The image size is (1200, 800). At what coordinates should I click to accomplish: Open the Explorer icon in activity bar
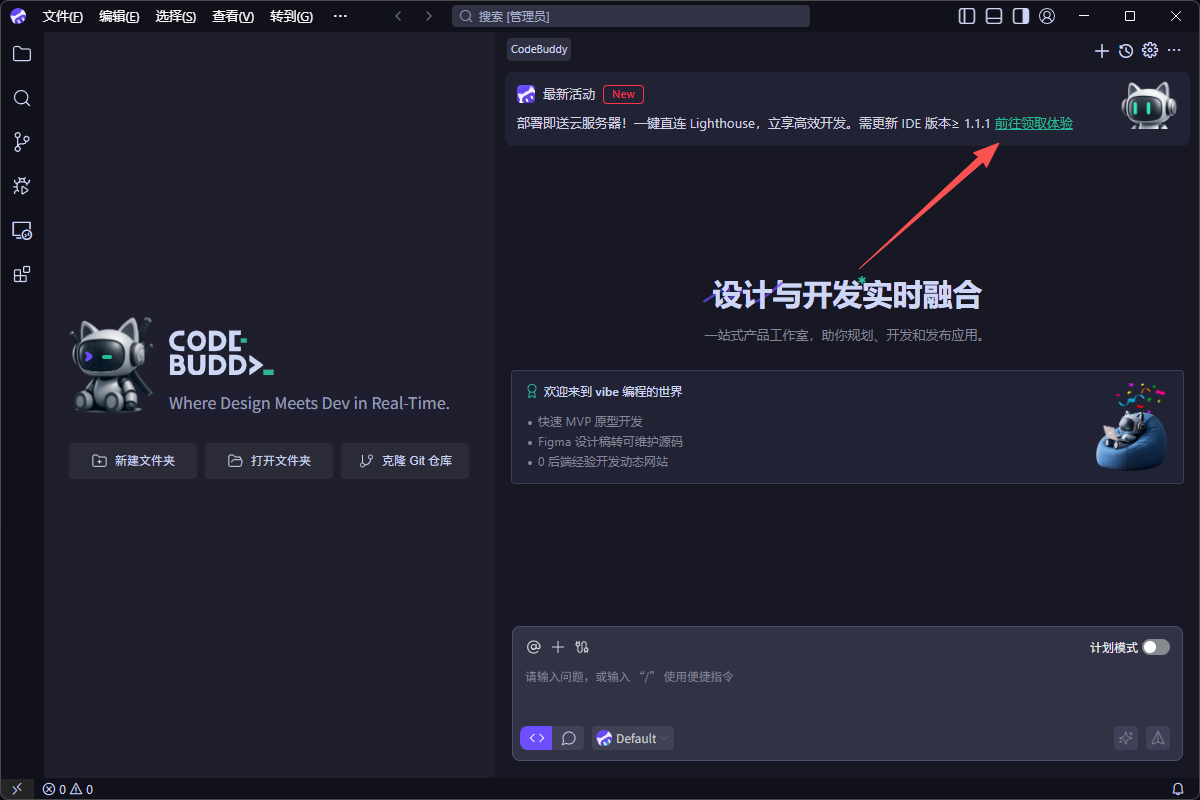22,54
